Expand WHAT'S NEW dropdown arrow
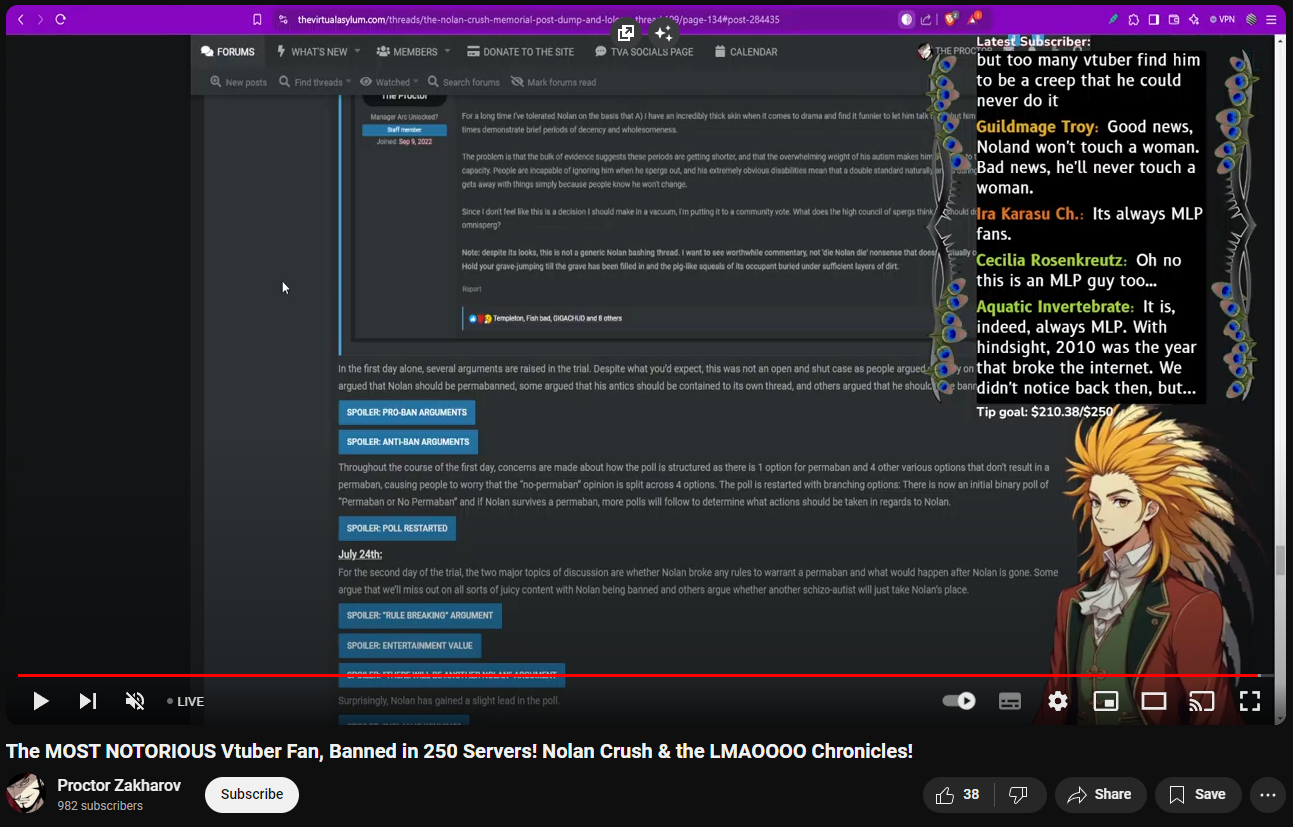This screenshot has height=827, width=1293. tap(358, 51)
